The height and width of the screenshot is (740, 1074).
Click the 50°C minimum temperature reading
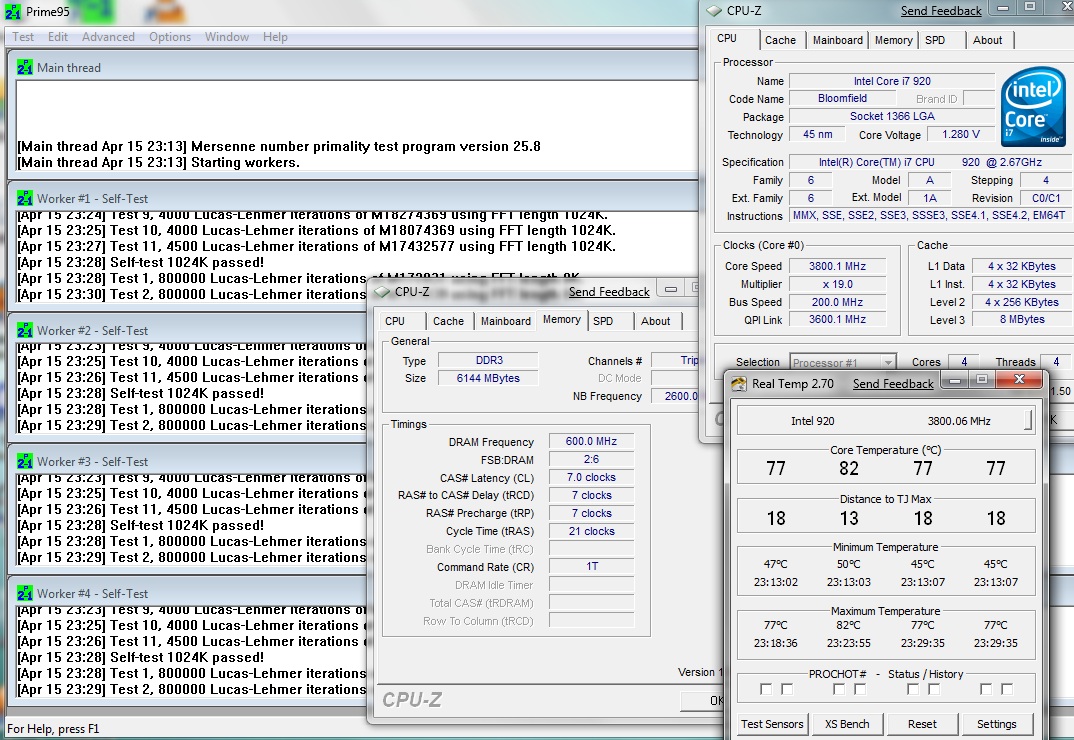tap(849, 565)
